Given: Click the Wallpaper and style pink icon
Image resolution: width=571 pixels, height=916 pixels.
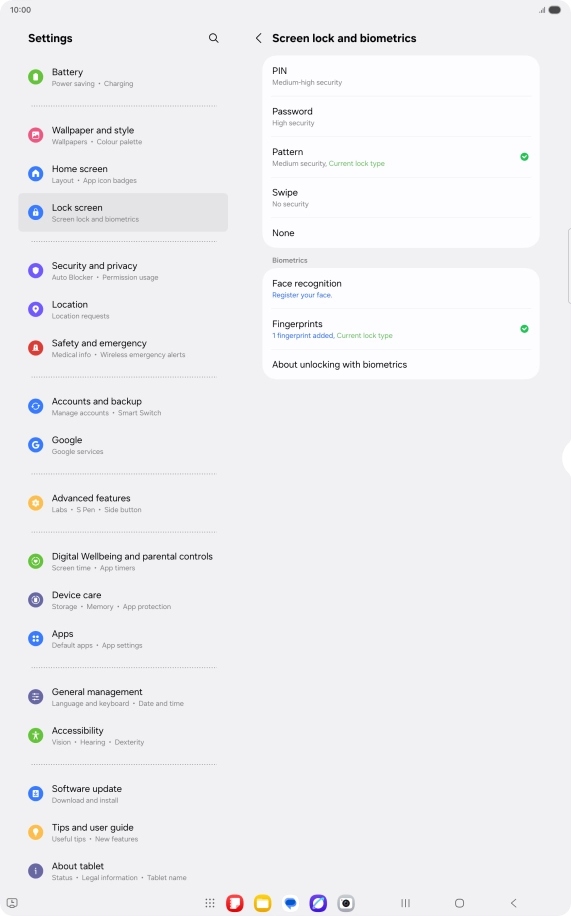Looking at the screenshot, I should (x=36, y=135).
